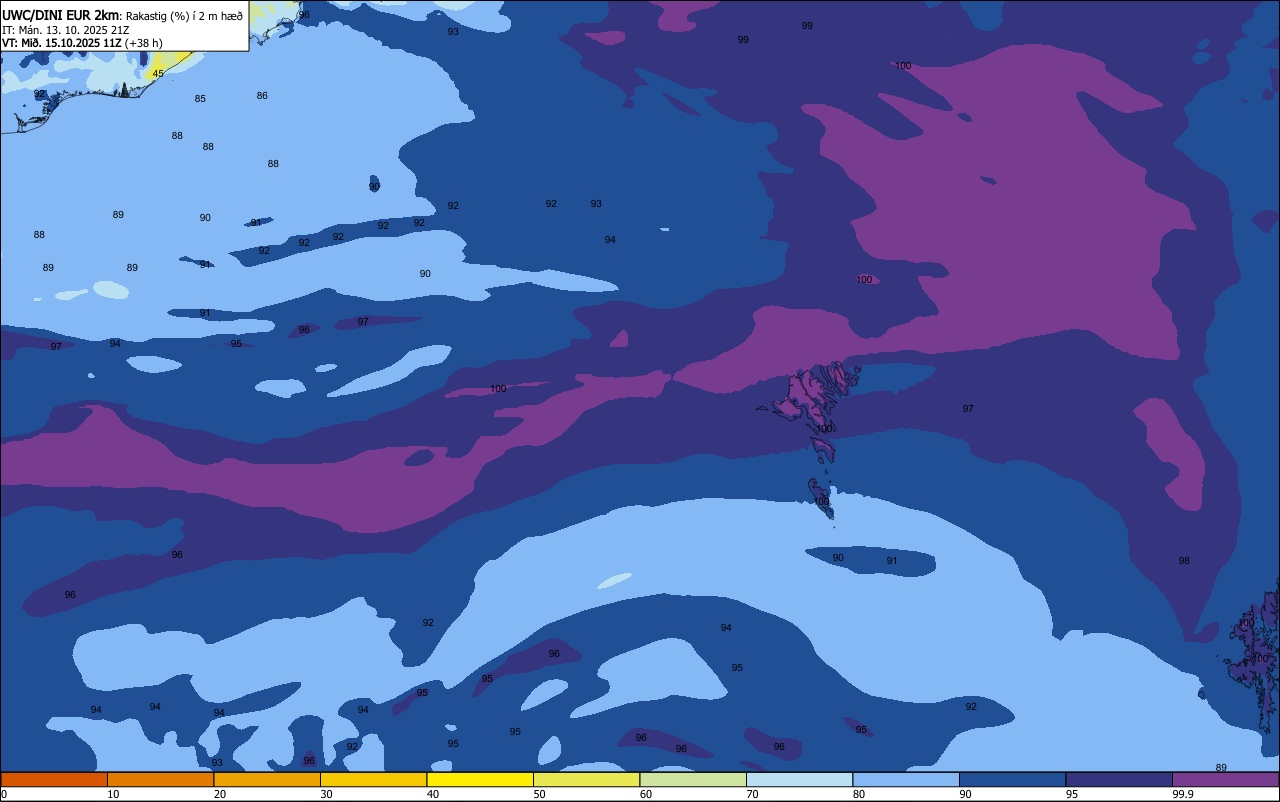Click the 20–30 legend color swatch
Image resolution: width=1280 pixels, height=802 pixels.
tap(267, 779)
